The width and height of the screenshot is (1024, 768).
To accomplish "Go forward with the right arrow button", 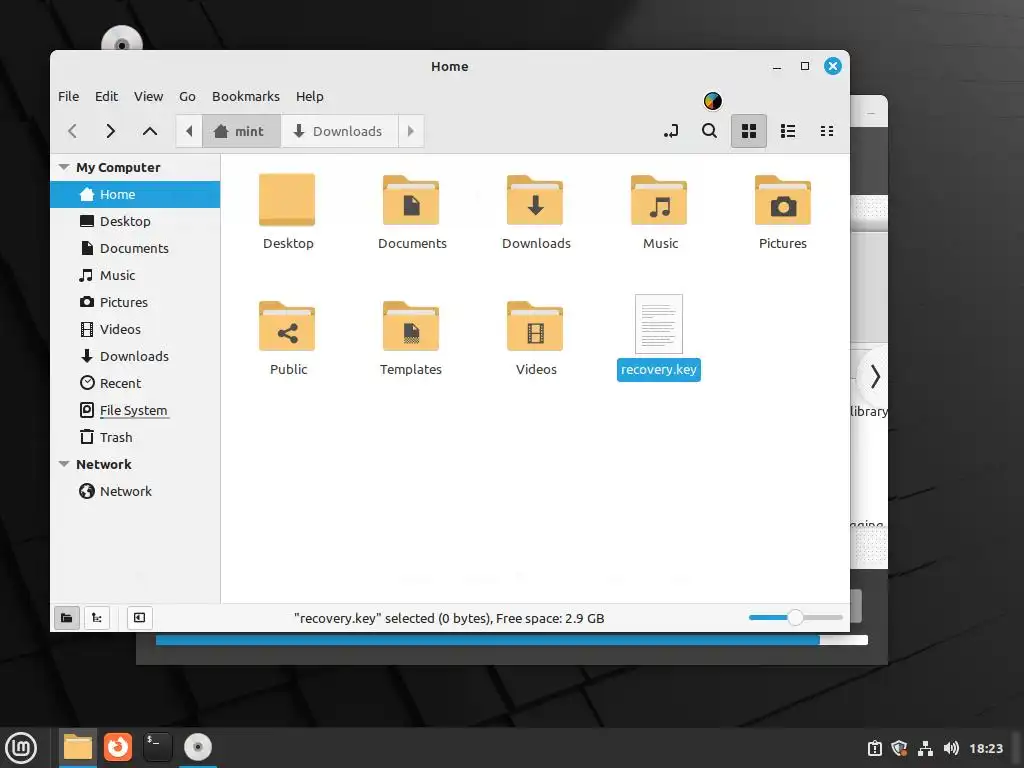I will pos(110,131).
